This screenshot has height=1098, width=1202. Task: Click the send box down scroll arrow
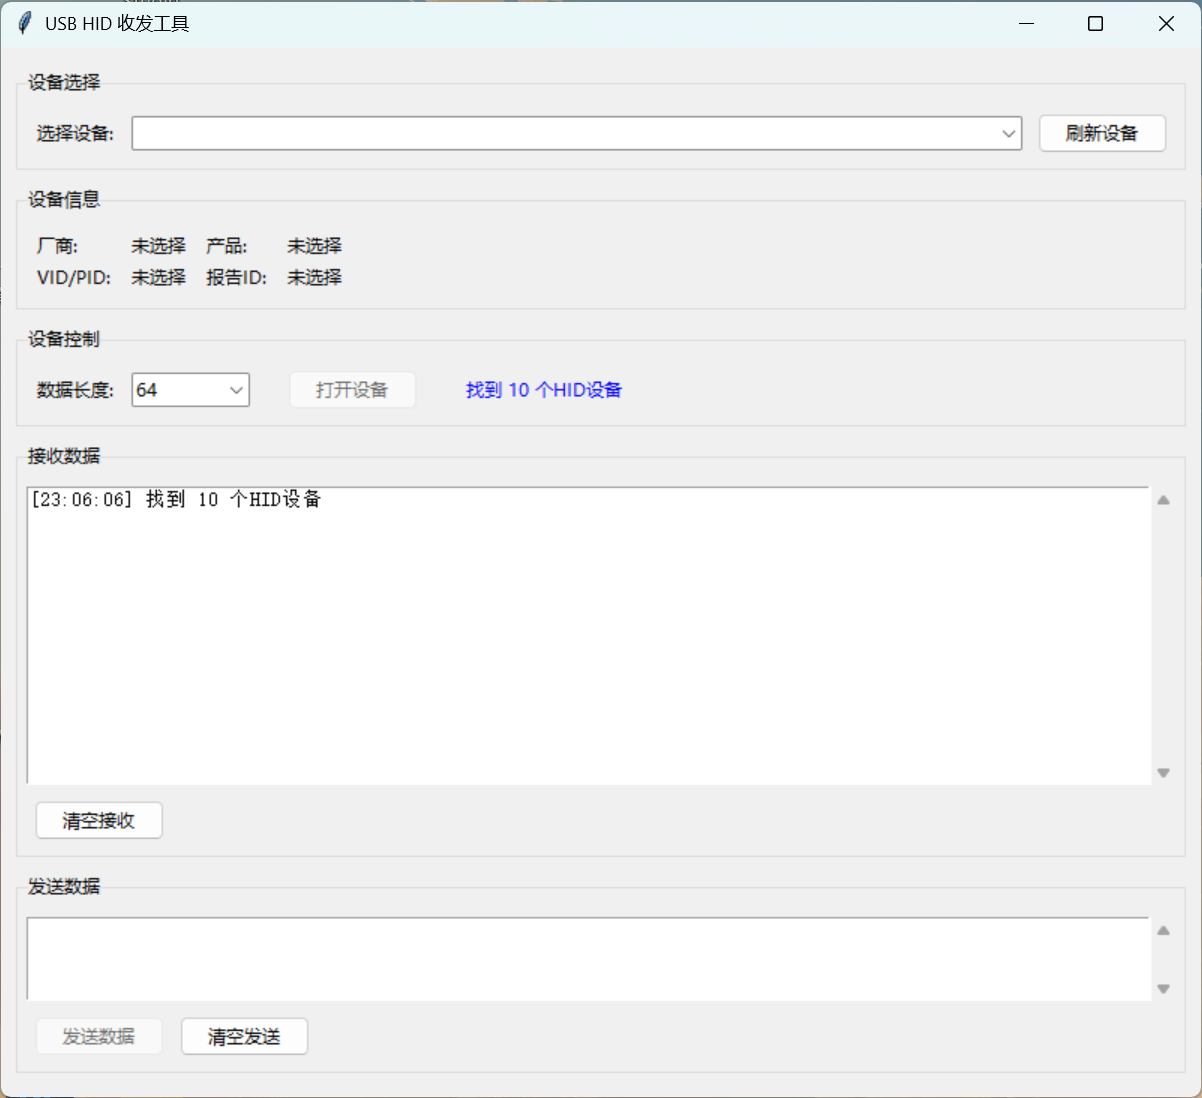click(1163, 988)
